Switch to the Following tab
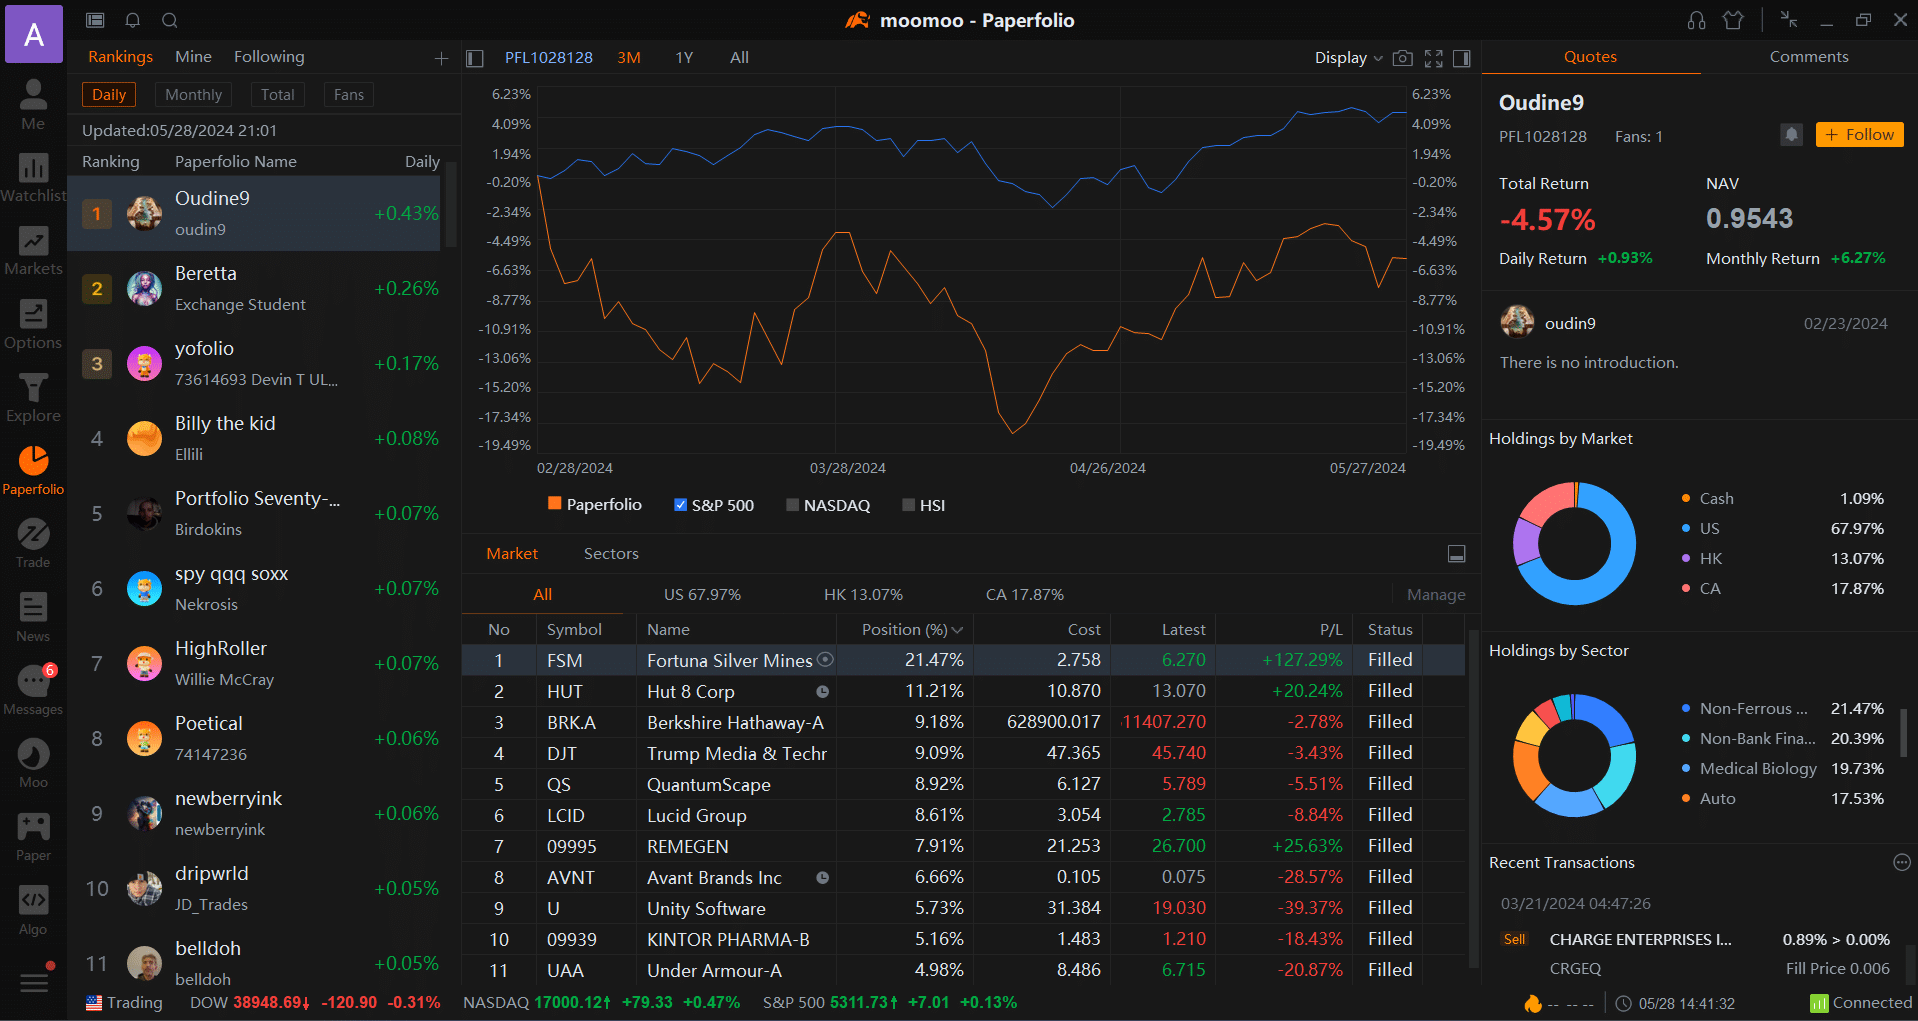The height and width of the screenshot is (1021, 1918). [269, 57]
